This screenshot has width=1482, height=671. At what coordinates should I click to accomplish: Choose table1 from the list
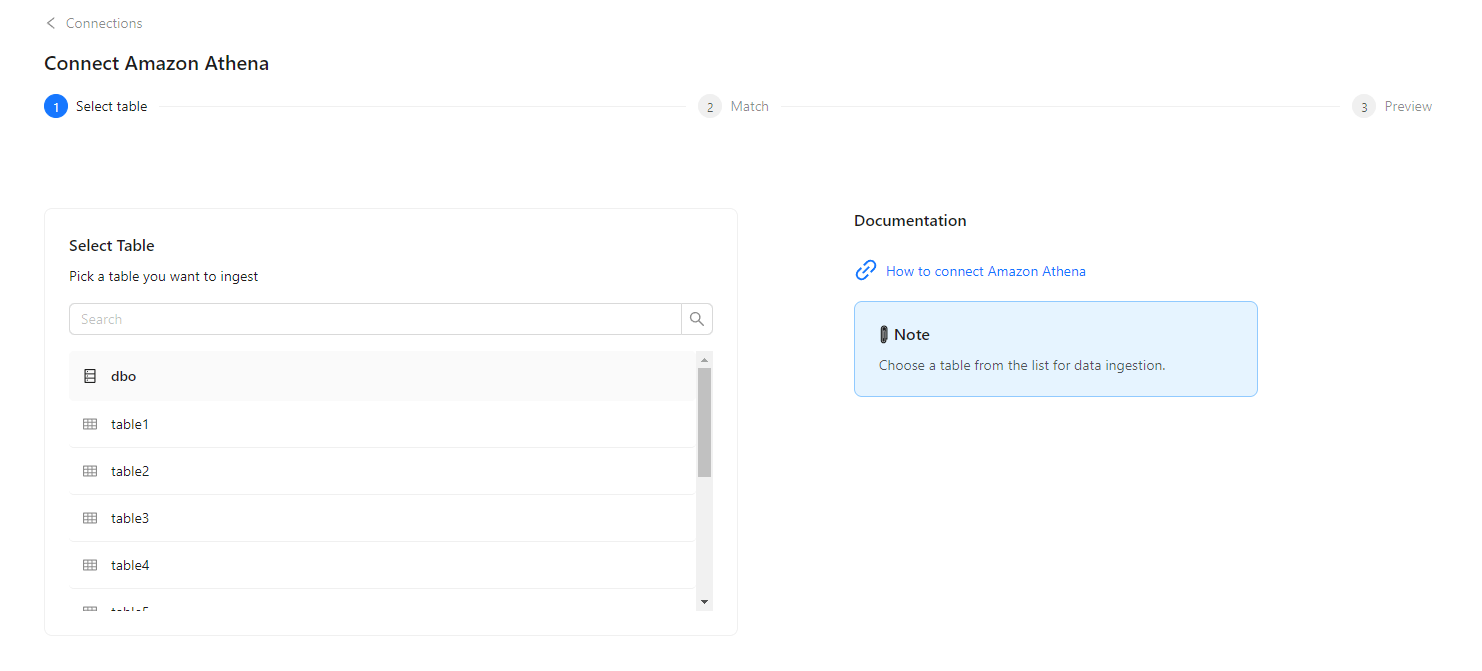pyautogui.click(x=382, y=424)
